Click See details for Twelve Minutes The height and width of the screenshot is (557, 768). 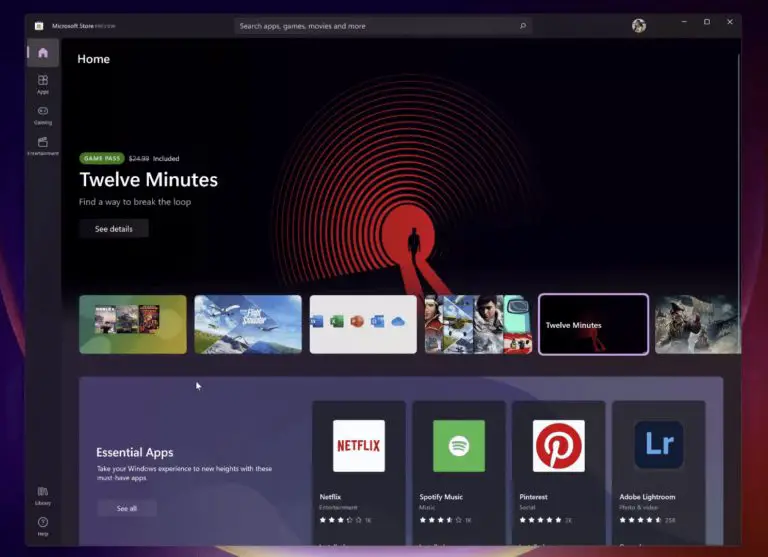pos(114,229)
